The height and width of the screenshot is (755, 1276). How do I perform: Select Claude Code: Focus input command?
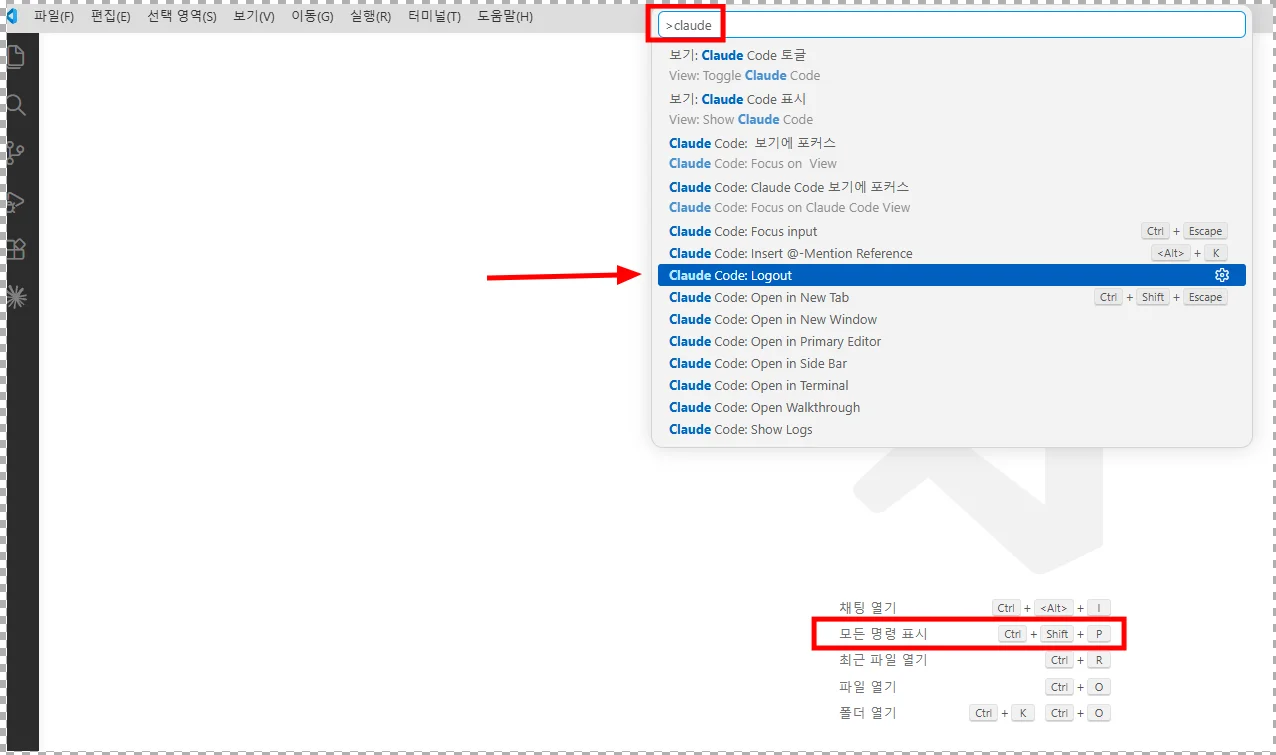click(951, 231)
